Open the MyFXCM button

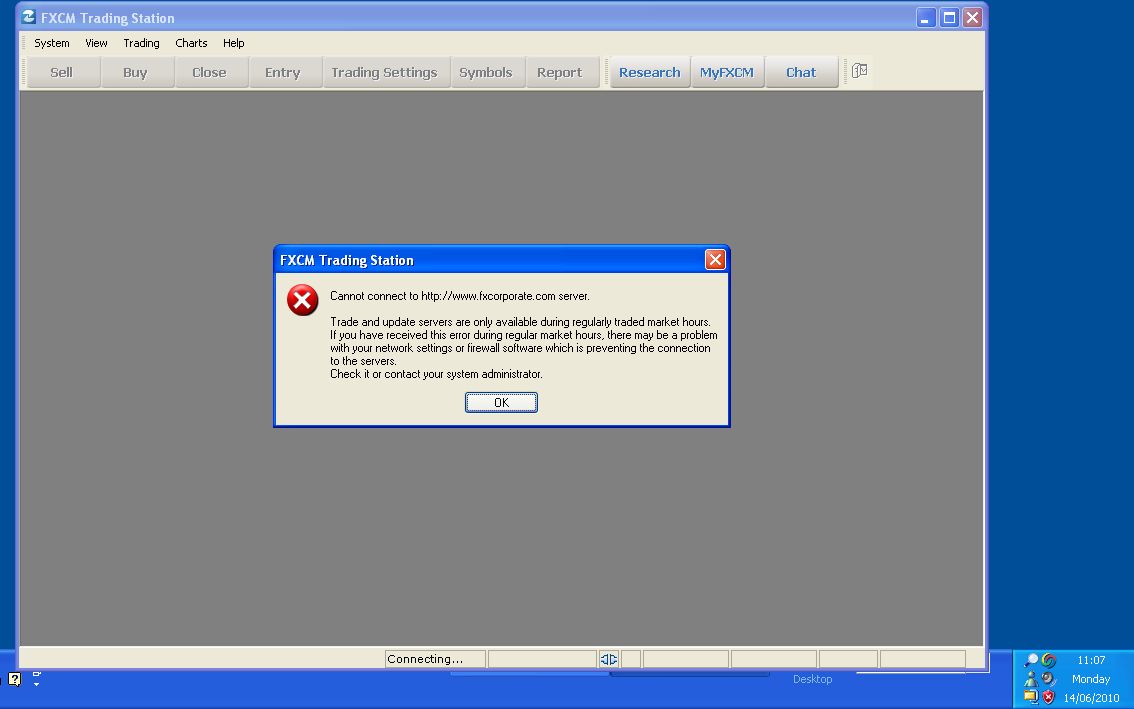coord(727,72)
